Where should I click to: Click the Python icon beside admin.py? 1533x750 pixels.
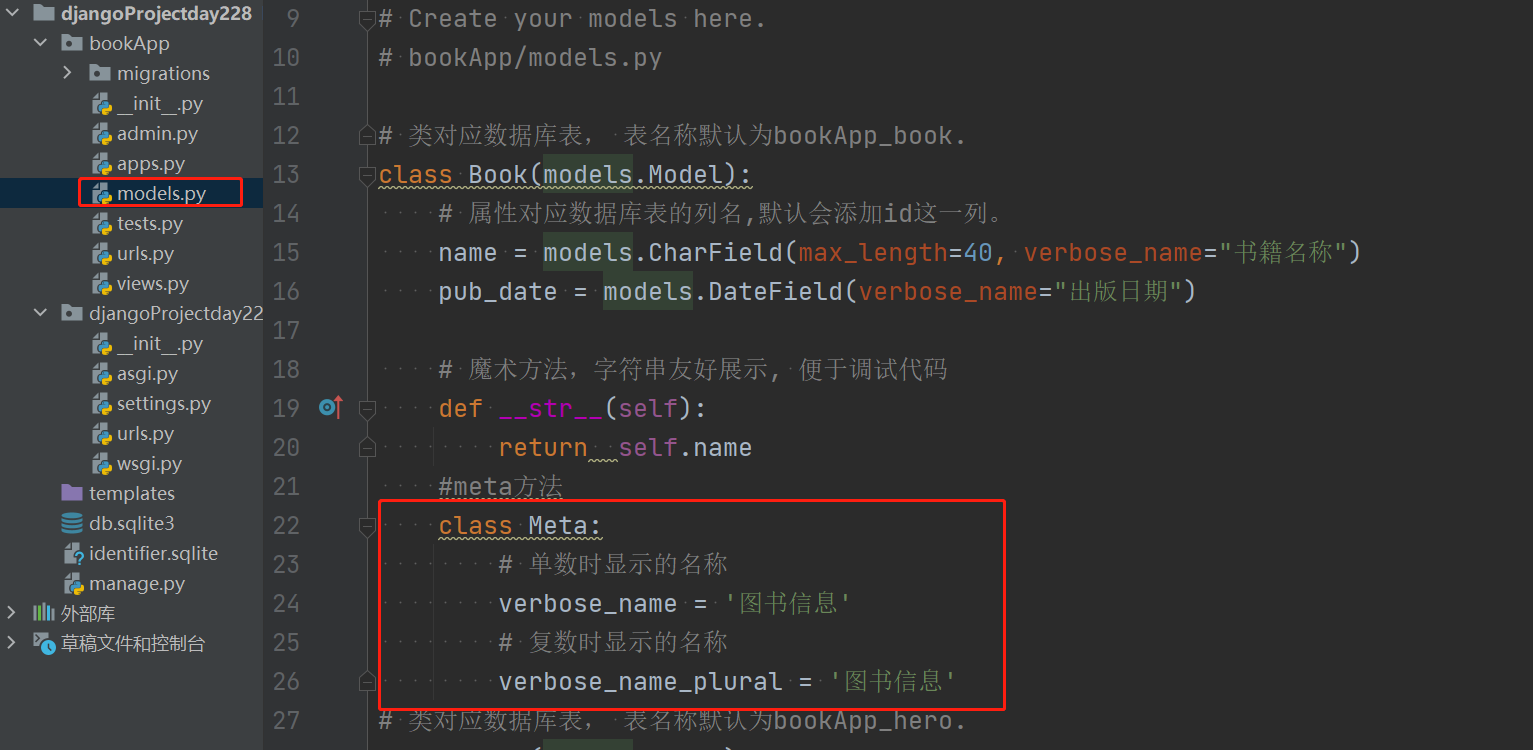point(101,134)
